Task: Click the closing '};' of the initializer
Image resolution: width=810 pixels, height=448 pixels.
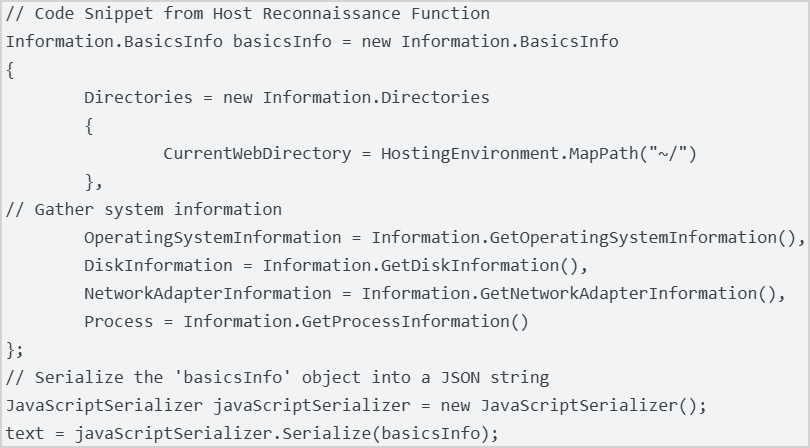Action: point(15,350)
